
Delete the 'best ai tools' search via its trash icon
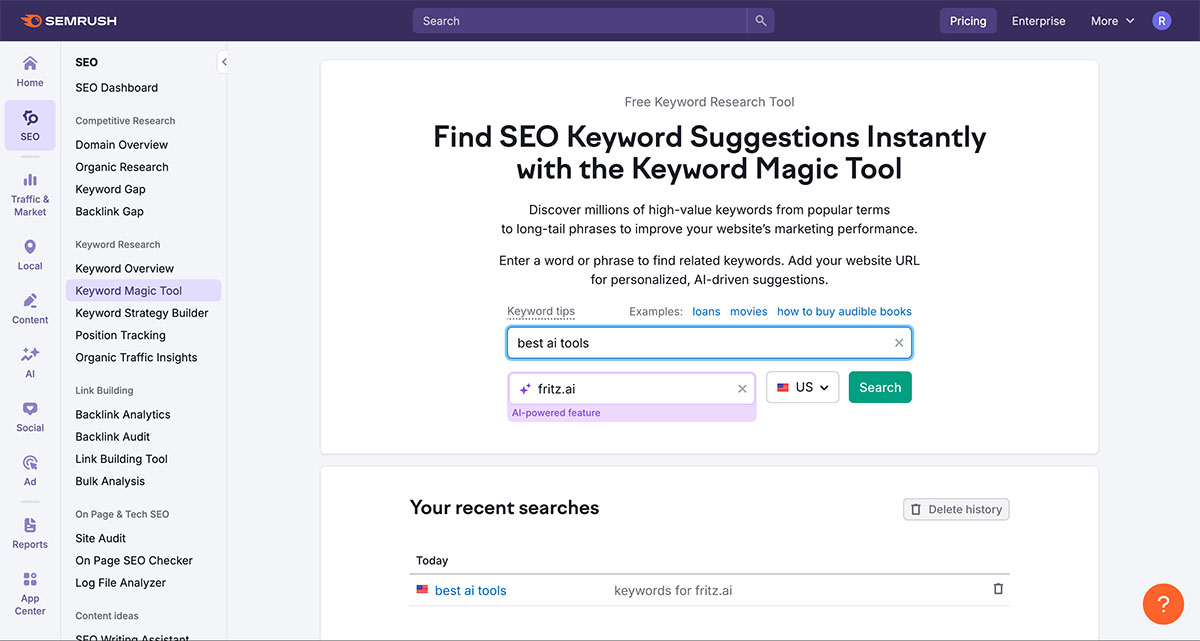point(997,590)
